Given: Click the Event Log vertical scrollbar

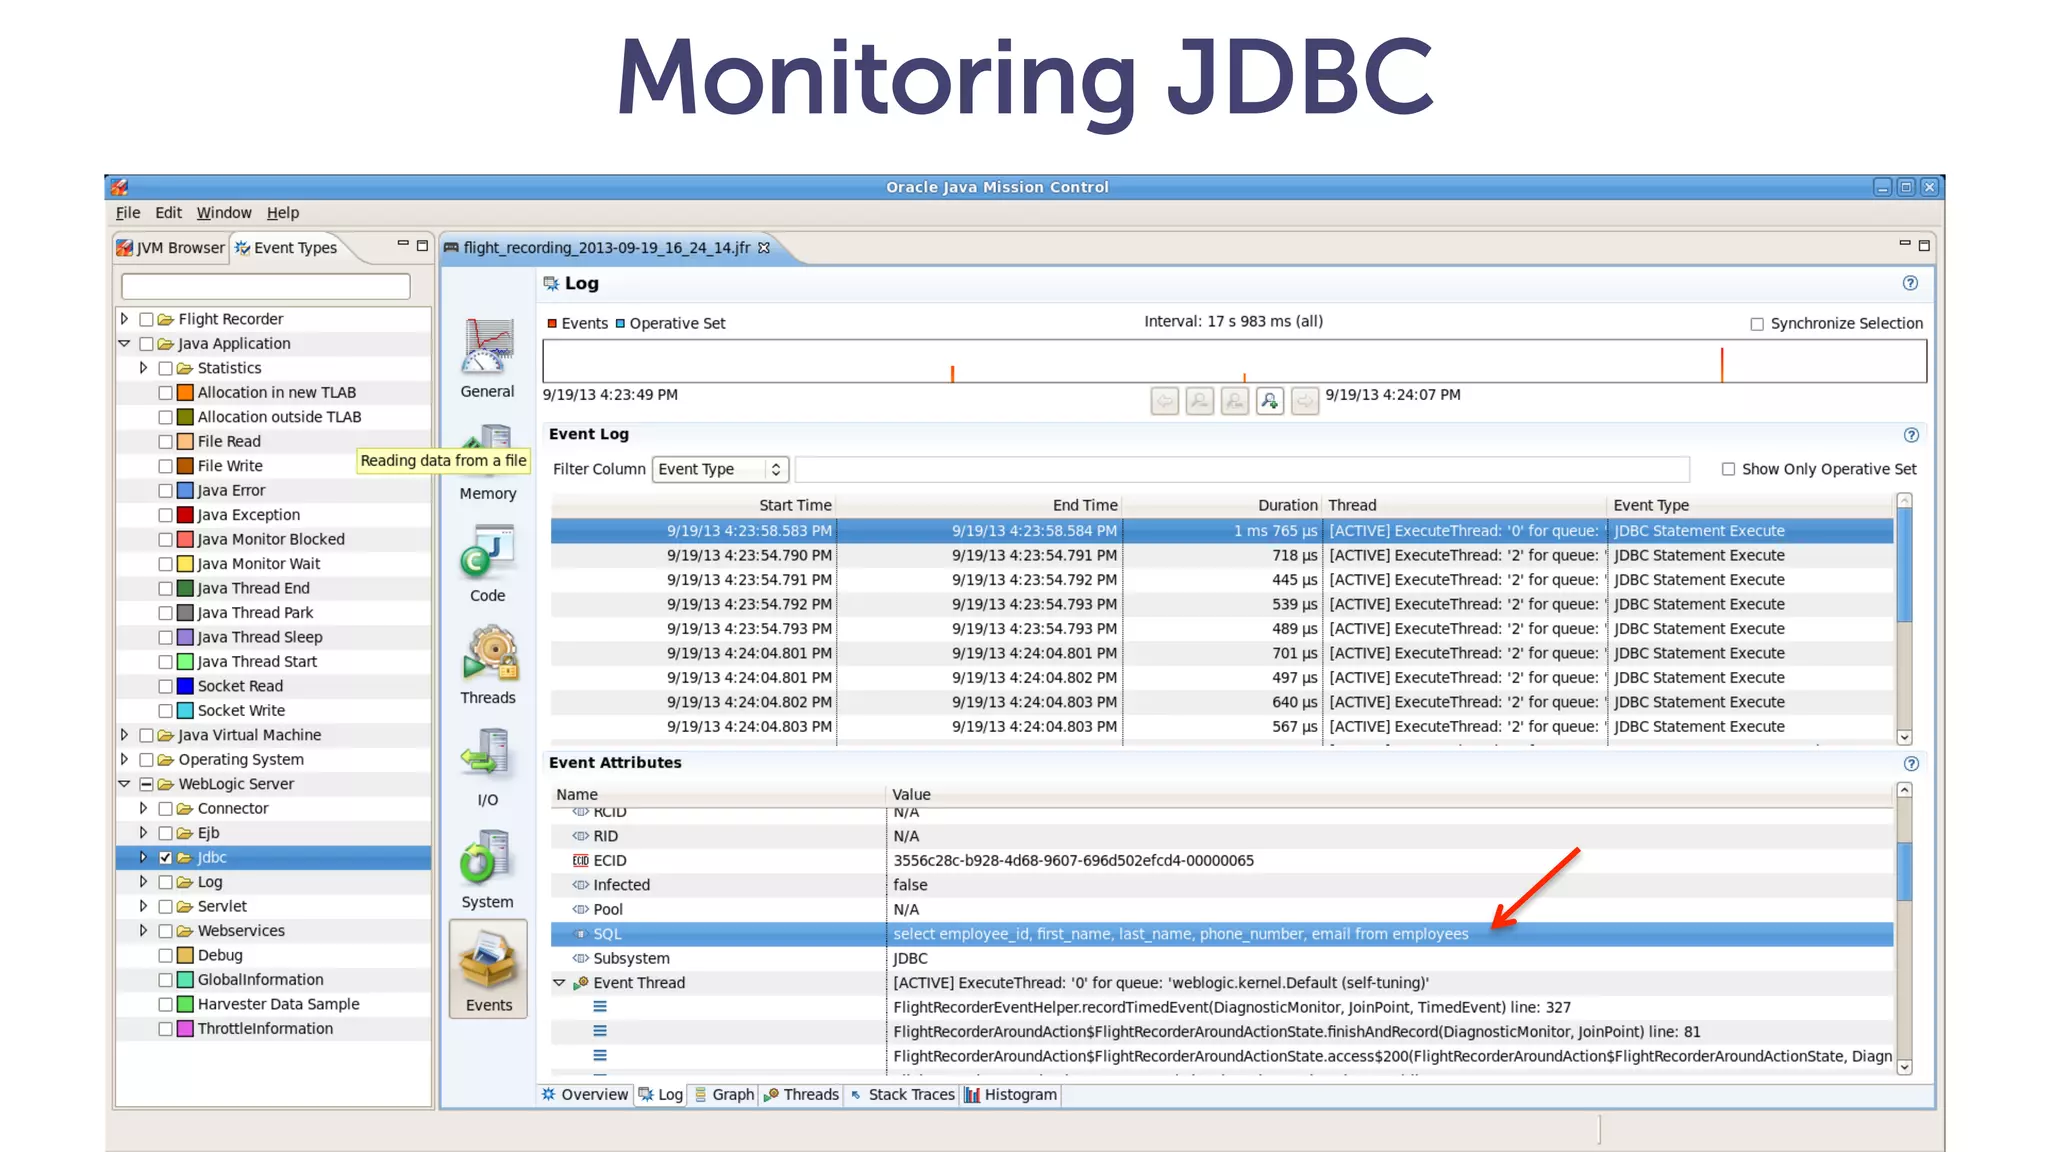Looking at the screenshot, I should 1904,620.
